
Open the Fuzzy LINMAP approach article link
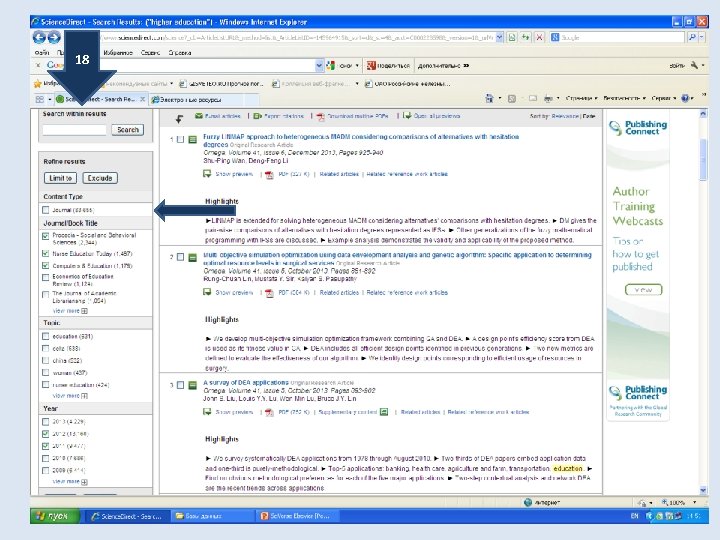point(361,140)
